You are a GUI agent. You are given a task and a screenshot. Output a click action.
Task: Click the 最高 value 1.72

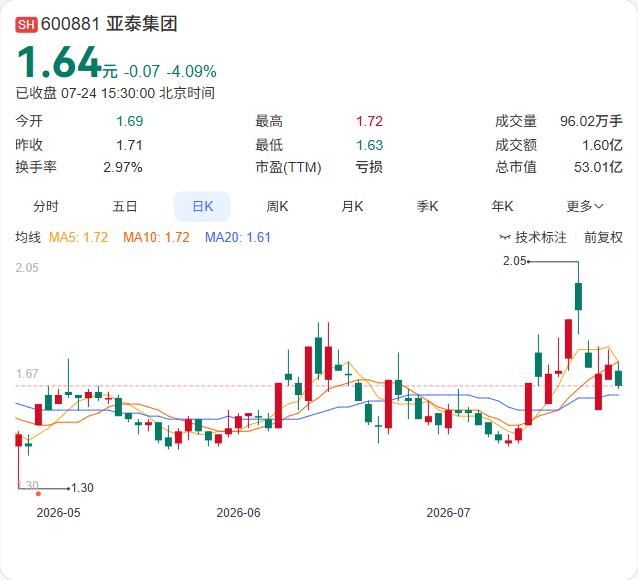click(x=369, y=121)
